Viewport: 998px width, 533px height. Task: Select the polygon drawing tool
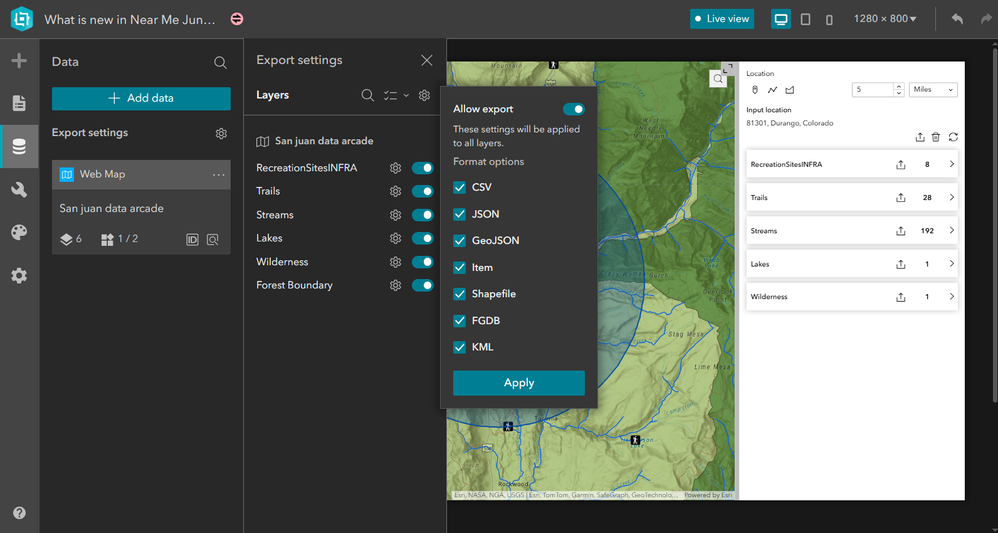[790, 90]
